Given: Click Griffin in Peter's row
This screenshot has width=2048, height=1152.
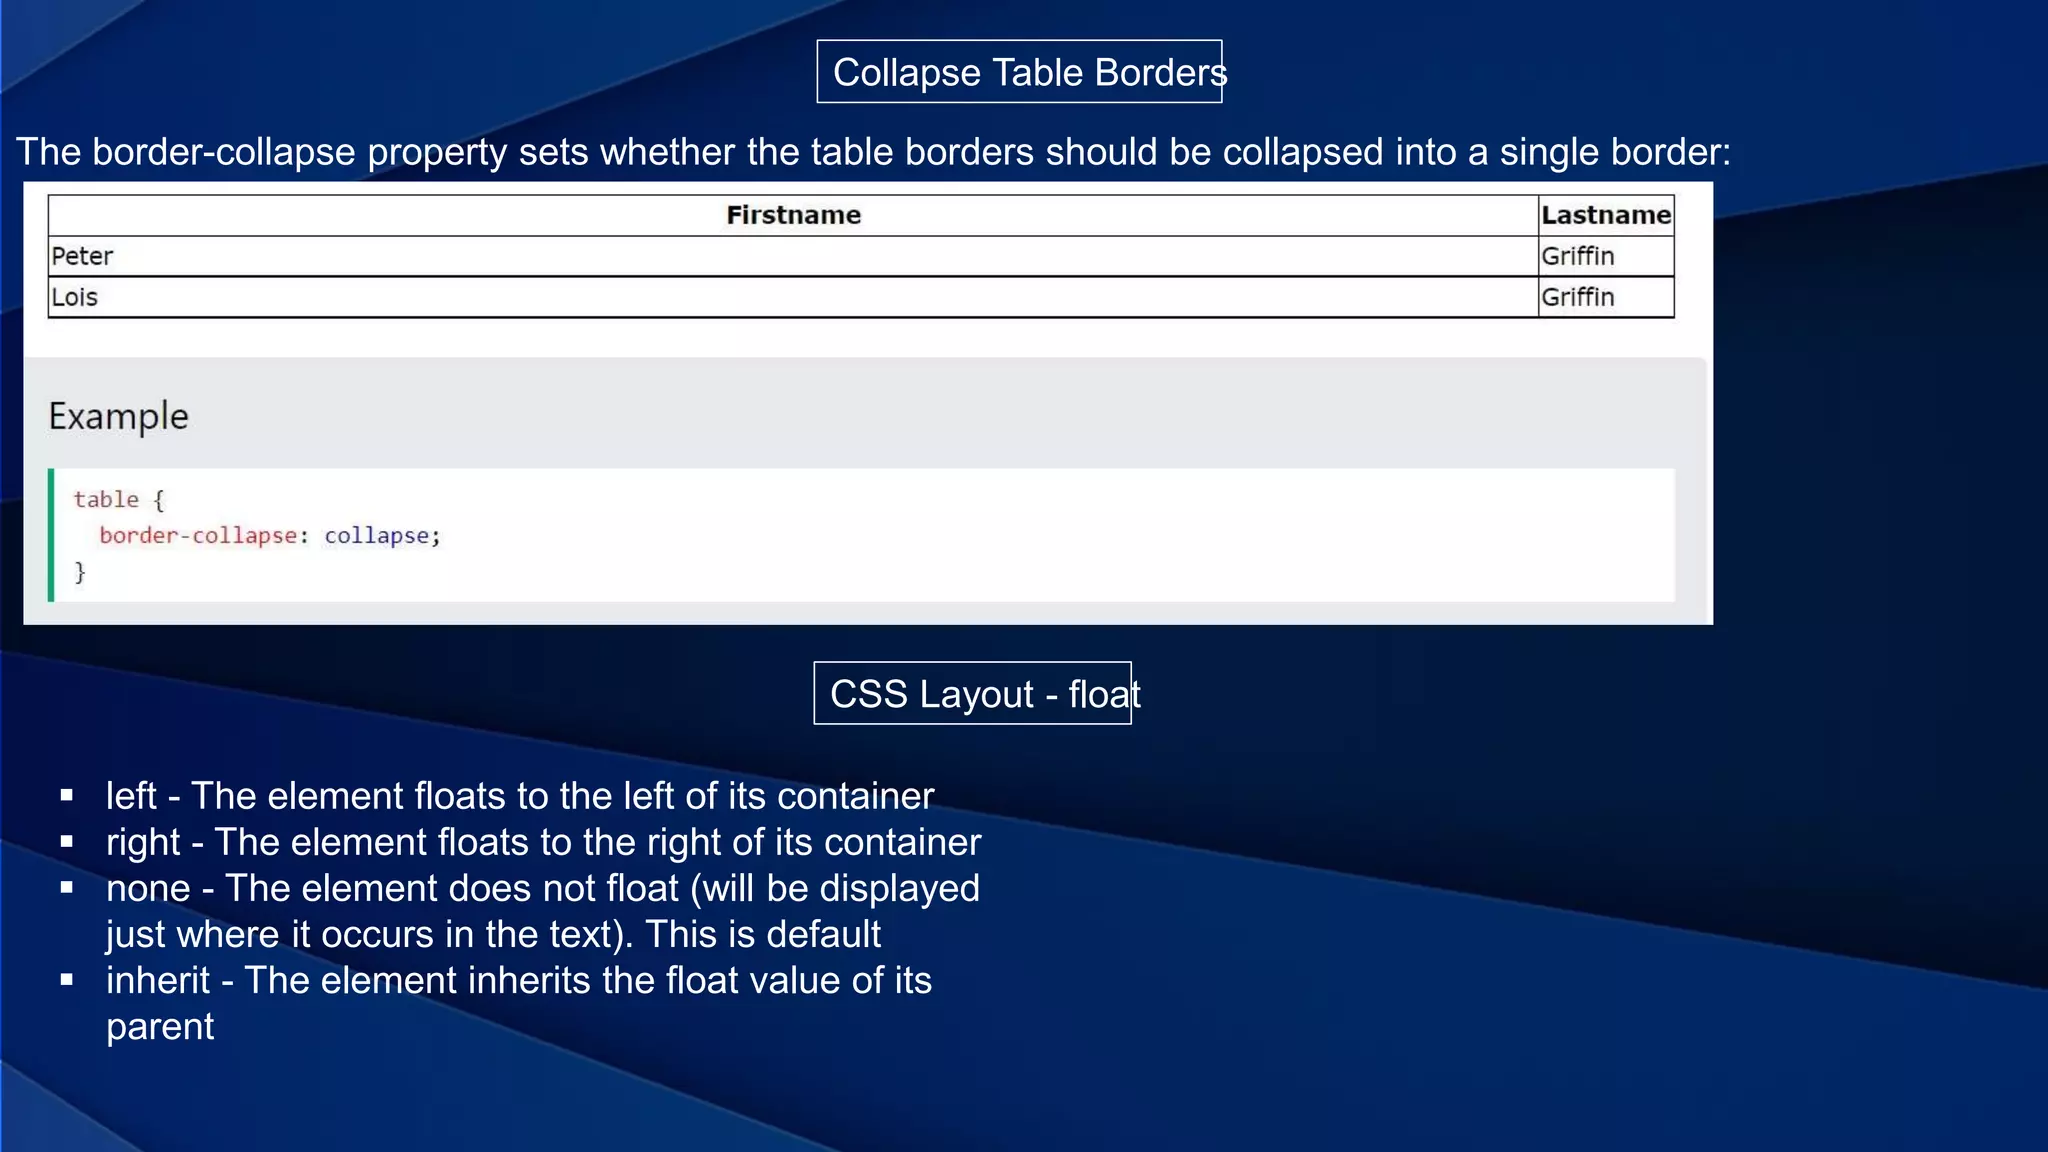Looking at the screenshot, I should (x=1577, y=256).
